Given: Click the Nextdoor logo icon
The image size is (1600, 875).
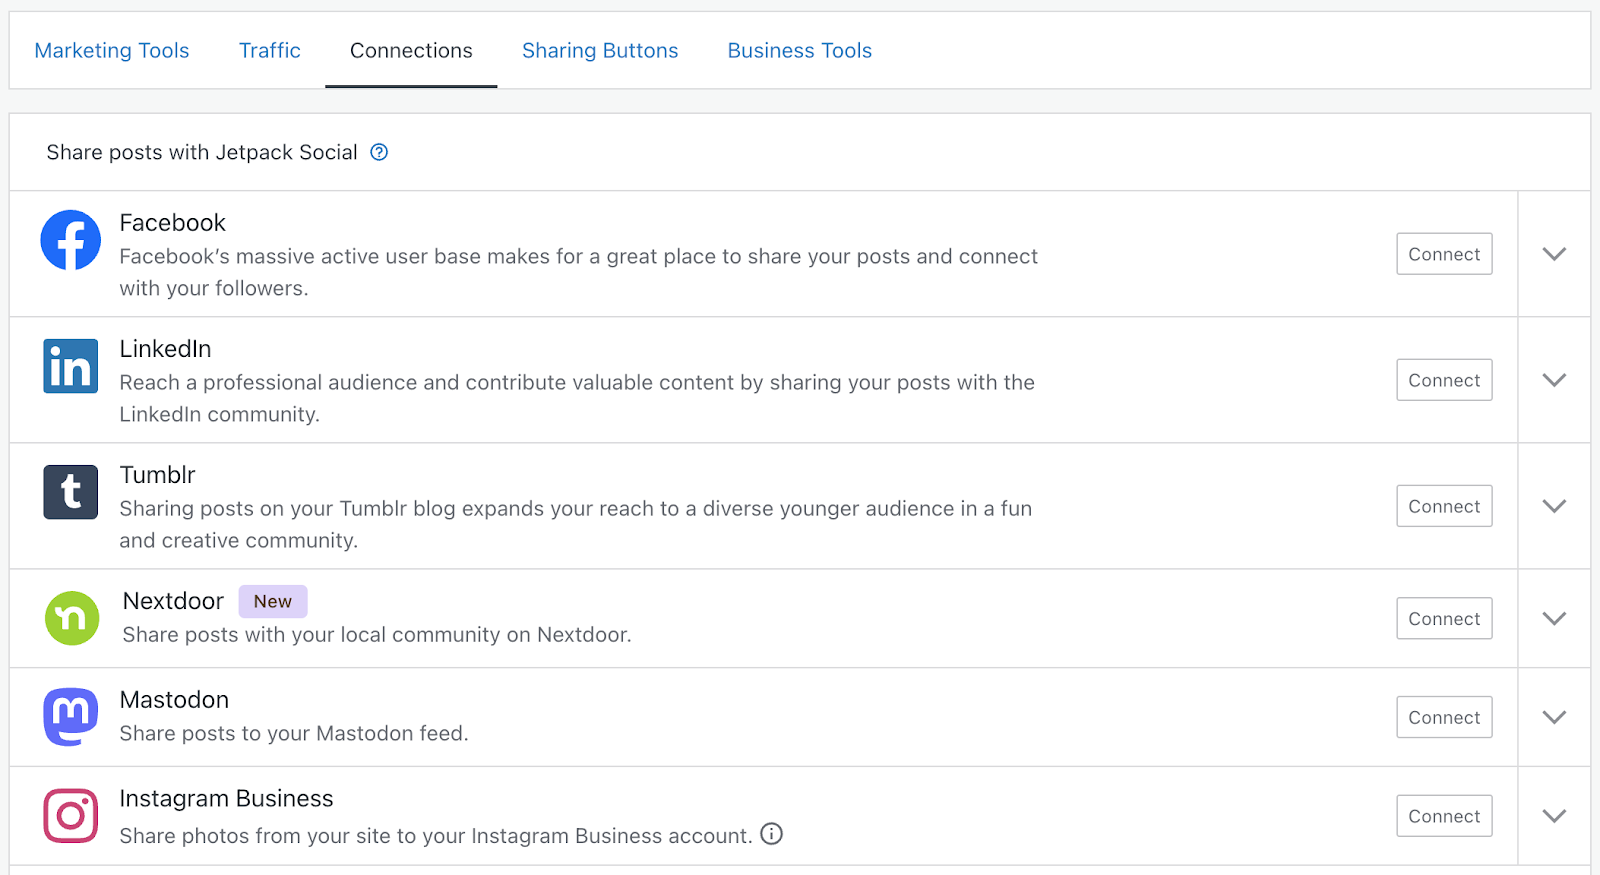Looking at the screenshot, I should click(72, 618).
